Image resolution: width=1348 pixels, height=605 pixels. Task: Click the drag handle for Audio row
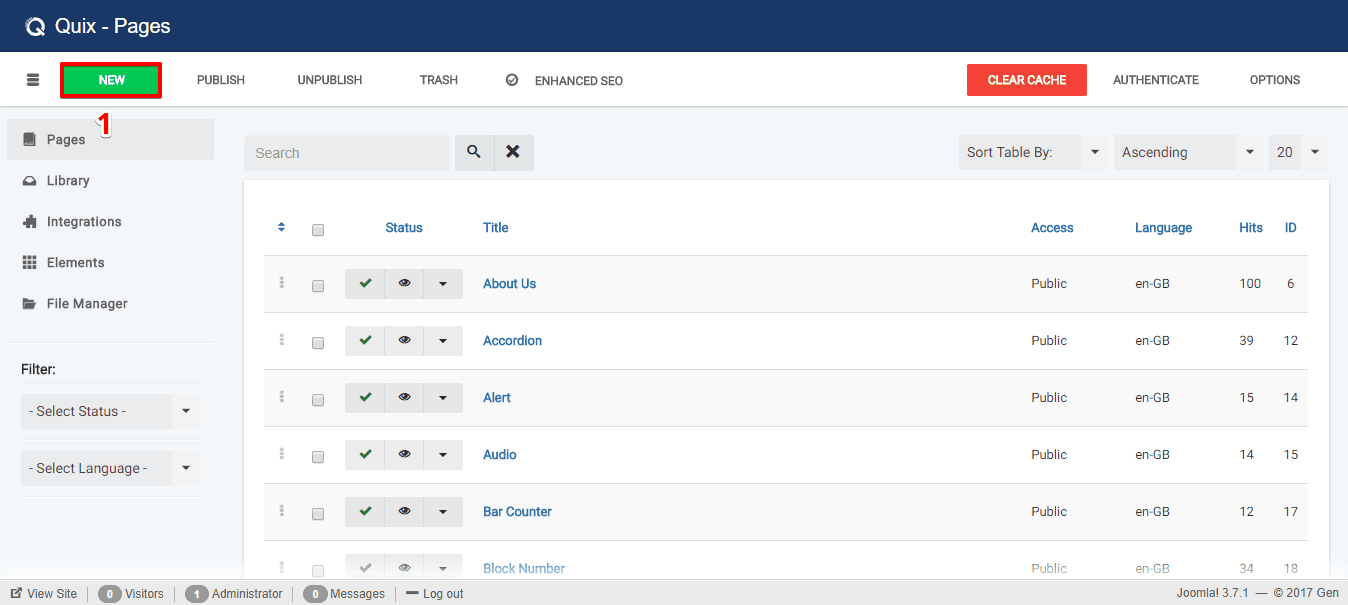pos(282,454)
